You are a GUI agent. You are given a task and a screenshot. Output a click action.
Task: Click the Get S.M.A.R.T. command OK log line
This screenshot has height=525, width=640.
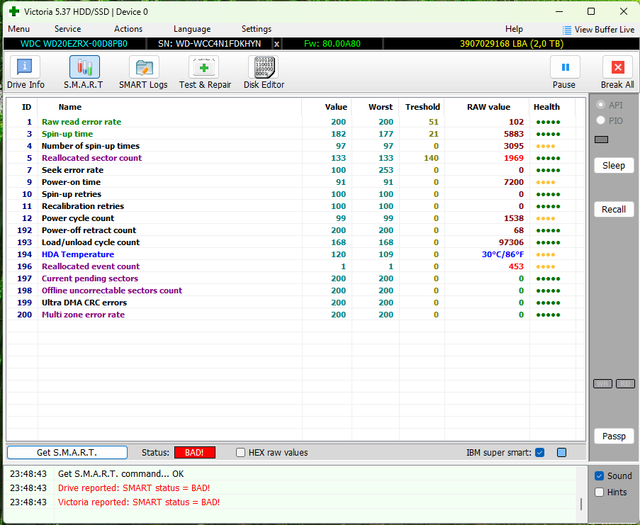tap(121, 474)
